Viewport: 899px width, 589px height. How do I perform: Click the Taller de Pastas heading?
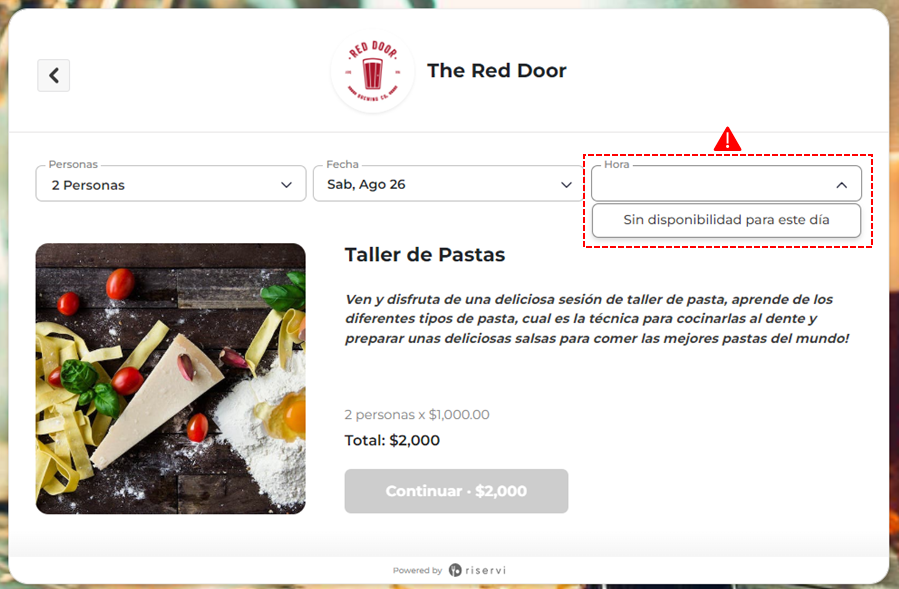[425, 255]
